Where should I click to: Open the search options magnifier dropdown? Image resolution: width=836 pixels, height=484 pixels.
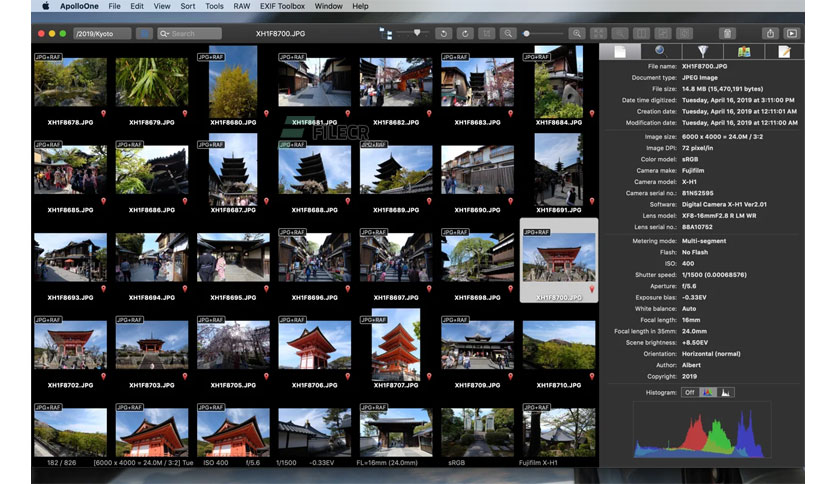[x=164, y=34]
